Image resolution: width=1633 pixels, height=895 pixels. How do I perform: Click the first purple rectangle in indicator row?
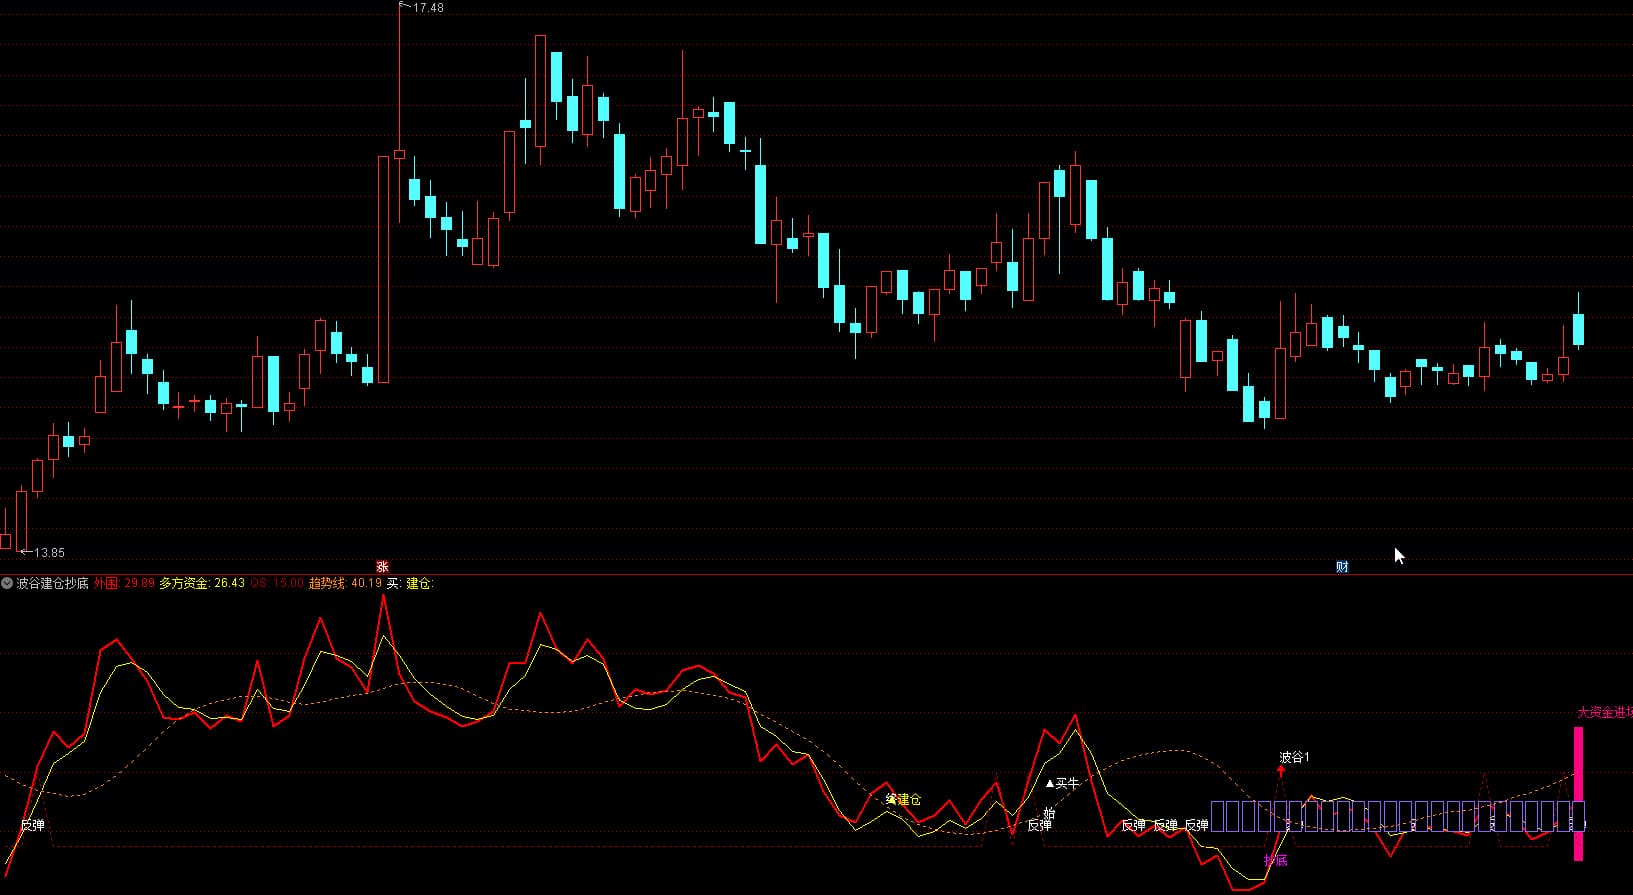[x=1218, y=816]
